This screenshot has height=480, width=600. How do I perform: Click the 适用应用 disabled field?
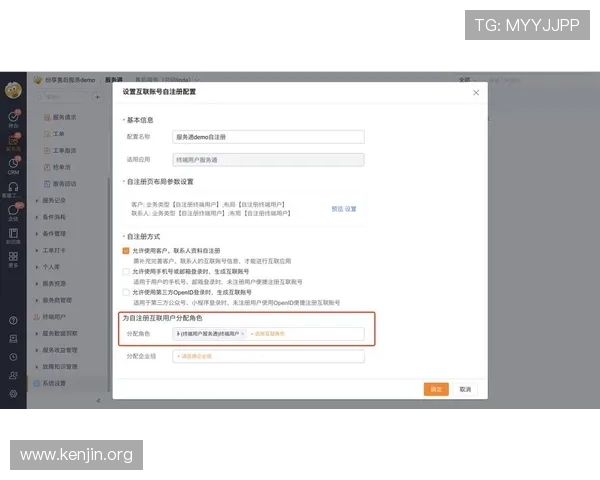point(268,160)
